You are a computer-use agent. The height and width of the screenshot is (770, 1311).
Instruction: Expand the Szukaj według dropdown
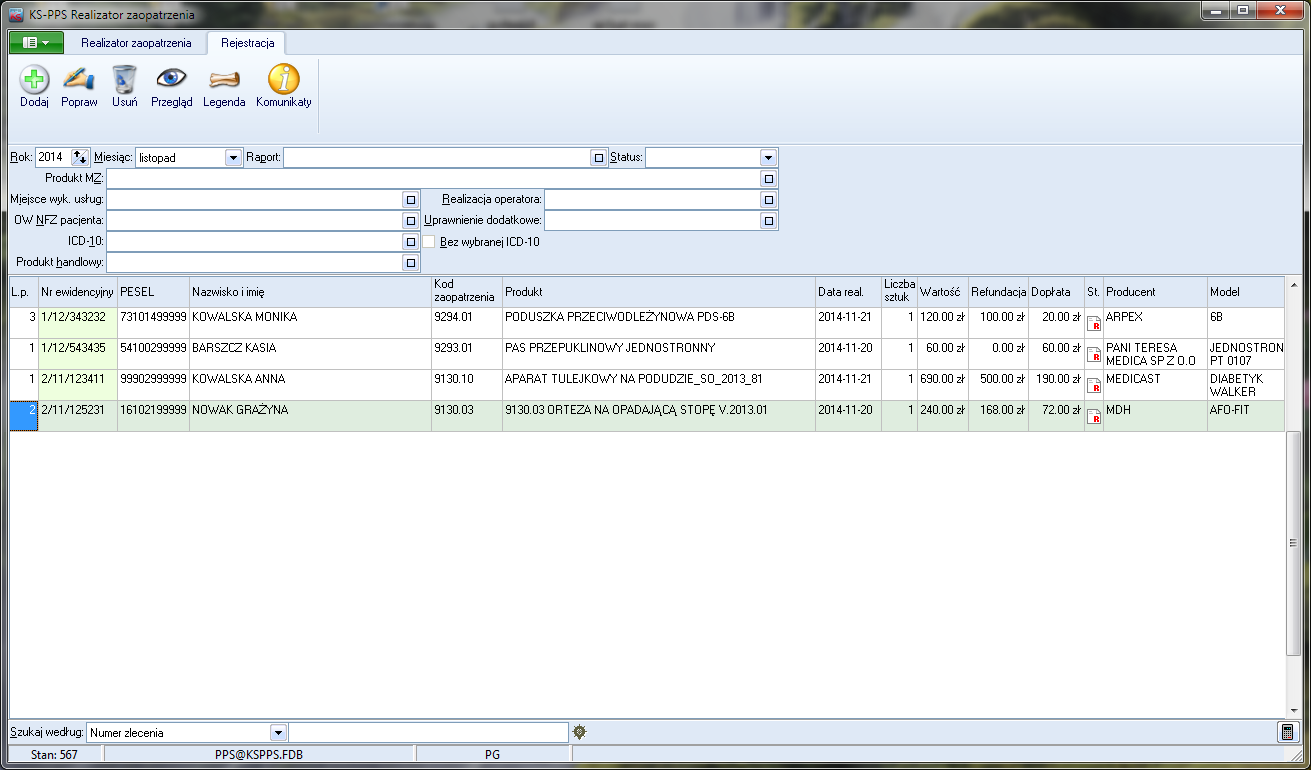(x=279, y=733)
